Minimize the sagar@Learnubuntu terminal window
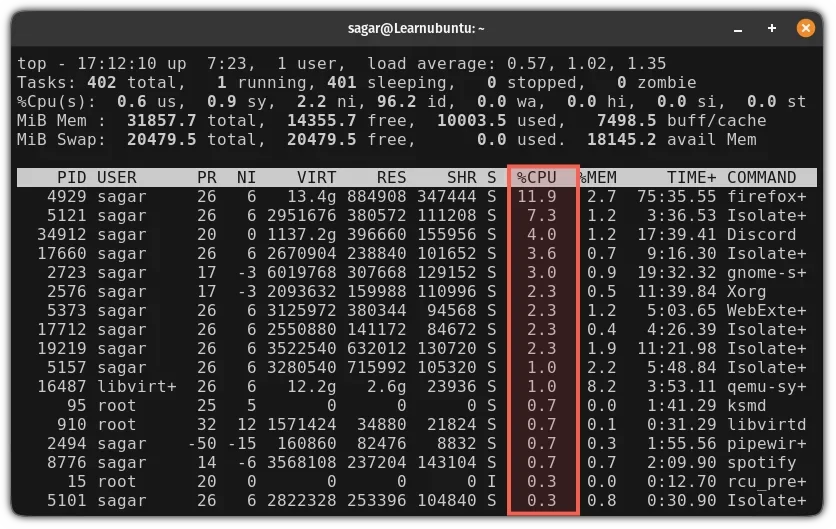 [738, 29]
